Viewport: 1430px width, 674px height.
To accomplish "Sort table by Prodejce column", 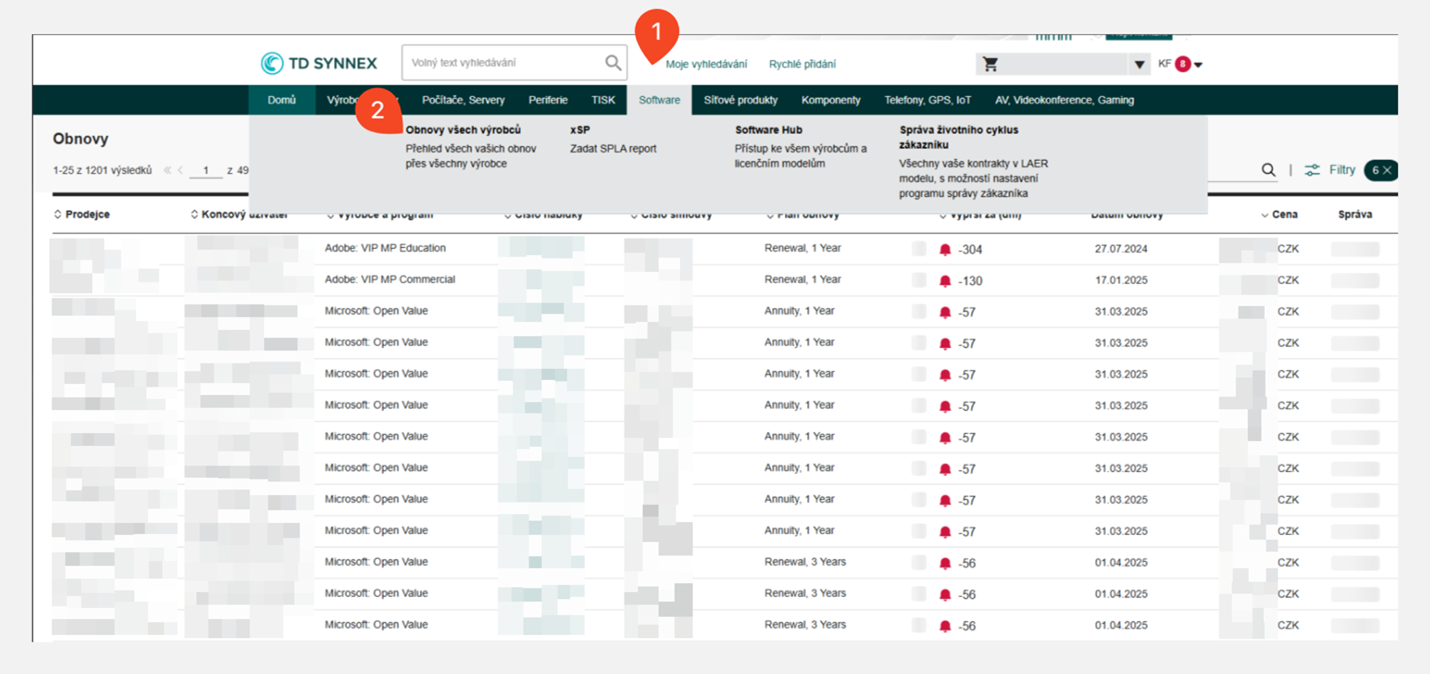I will point(81,214).
